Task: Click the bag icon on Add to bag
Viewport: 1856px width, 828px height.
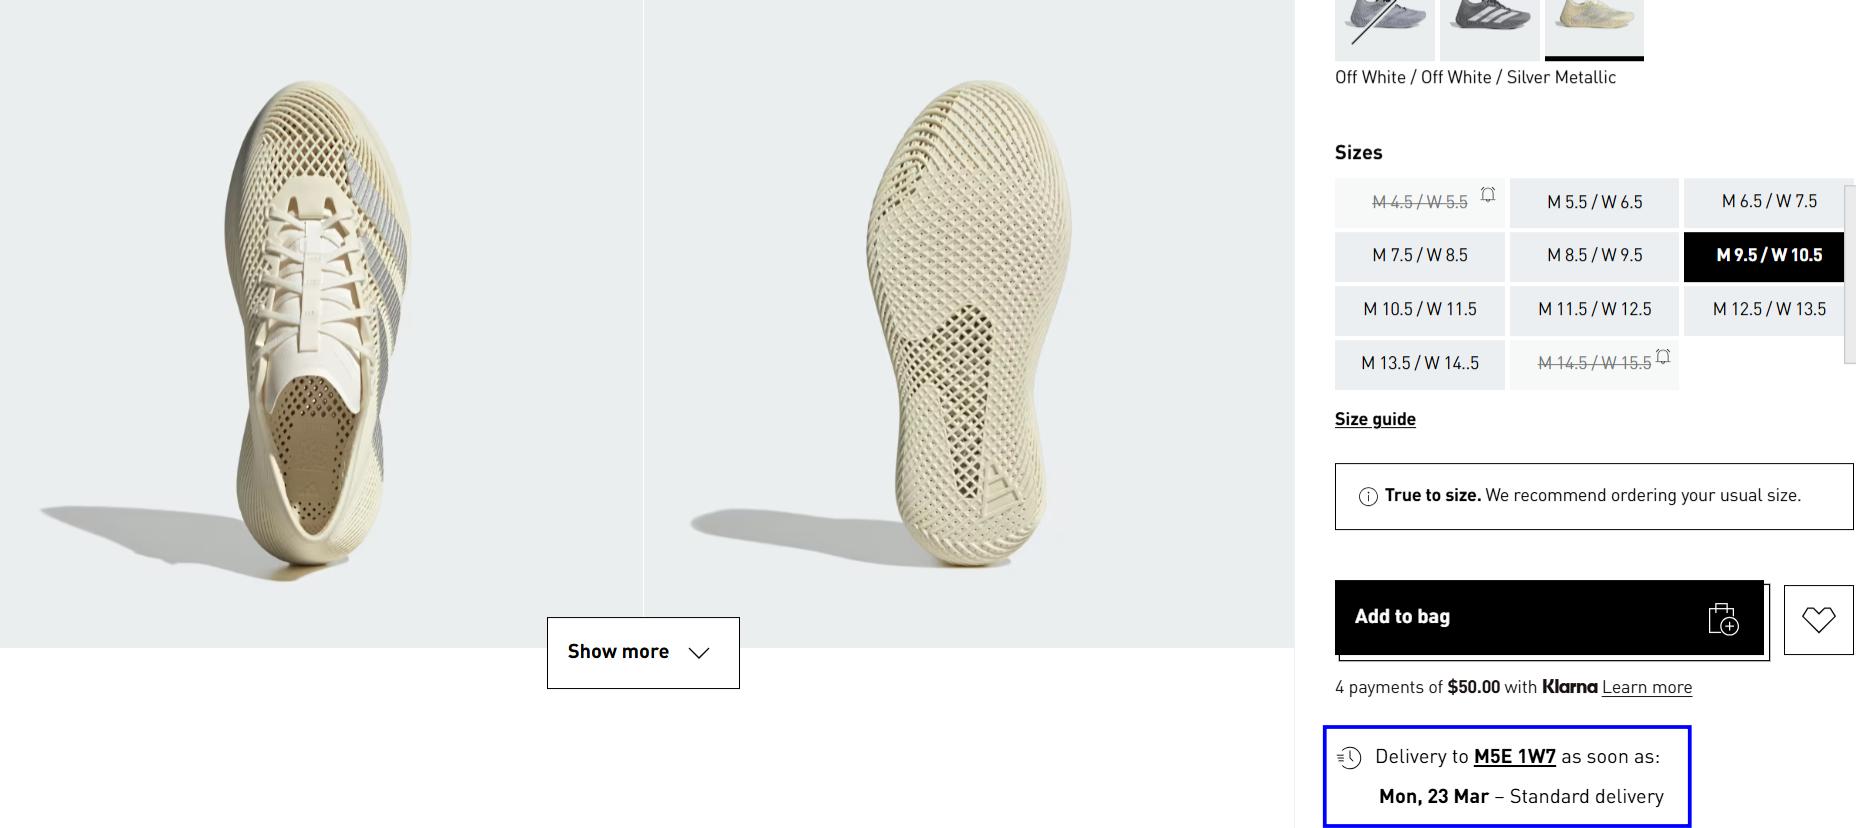Action: tap(1723, 619)
